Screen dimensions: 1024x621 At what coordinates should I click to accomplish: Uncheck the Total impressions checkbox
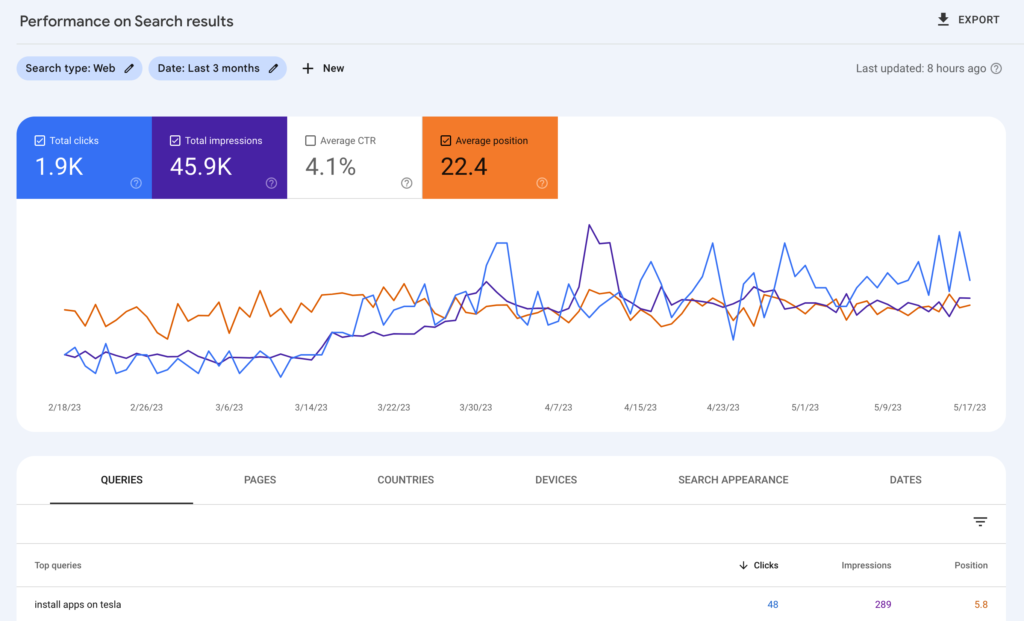pos(174,140)
